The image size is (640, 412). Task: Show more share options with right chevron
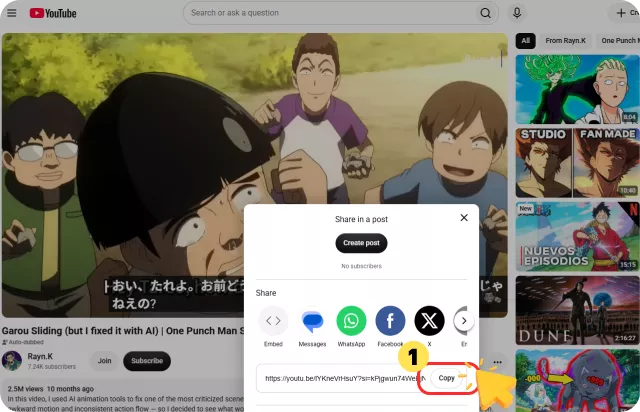pos(464,321)
